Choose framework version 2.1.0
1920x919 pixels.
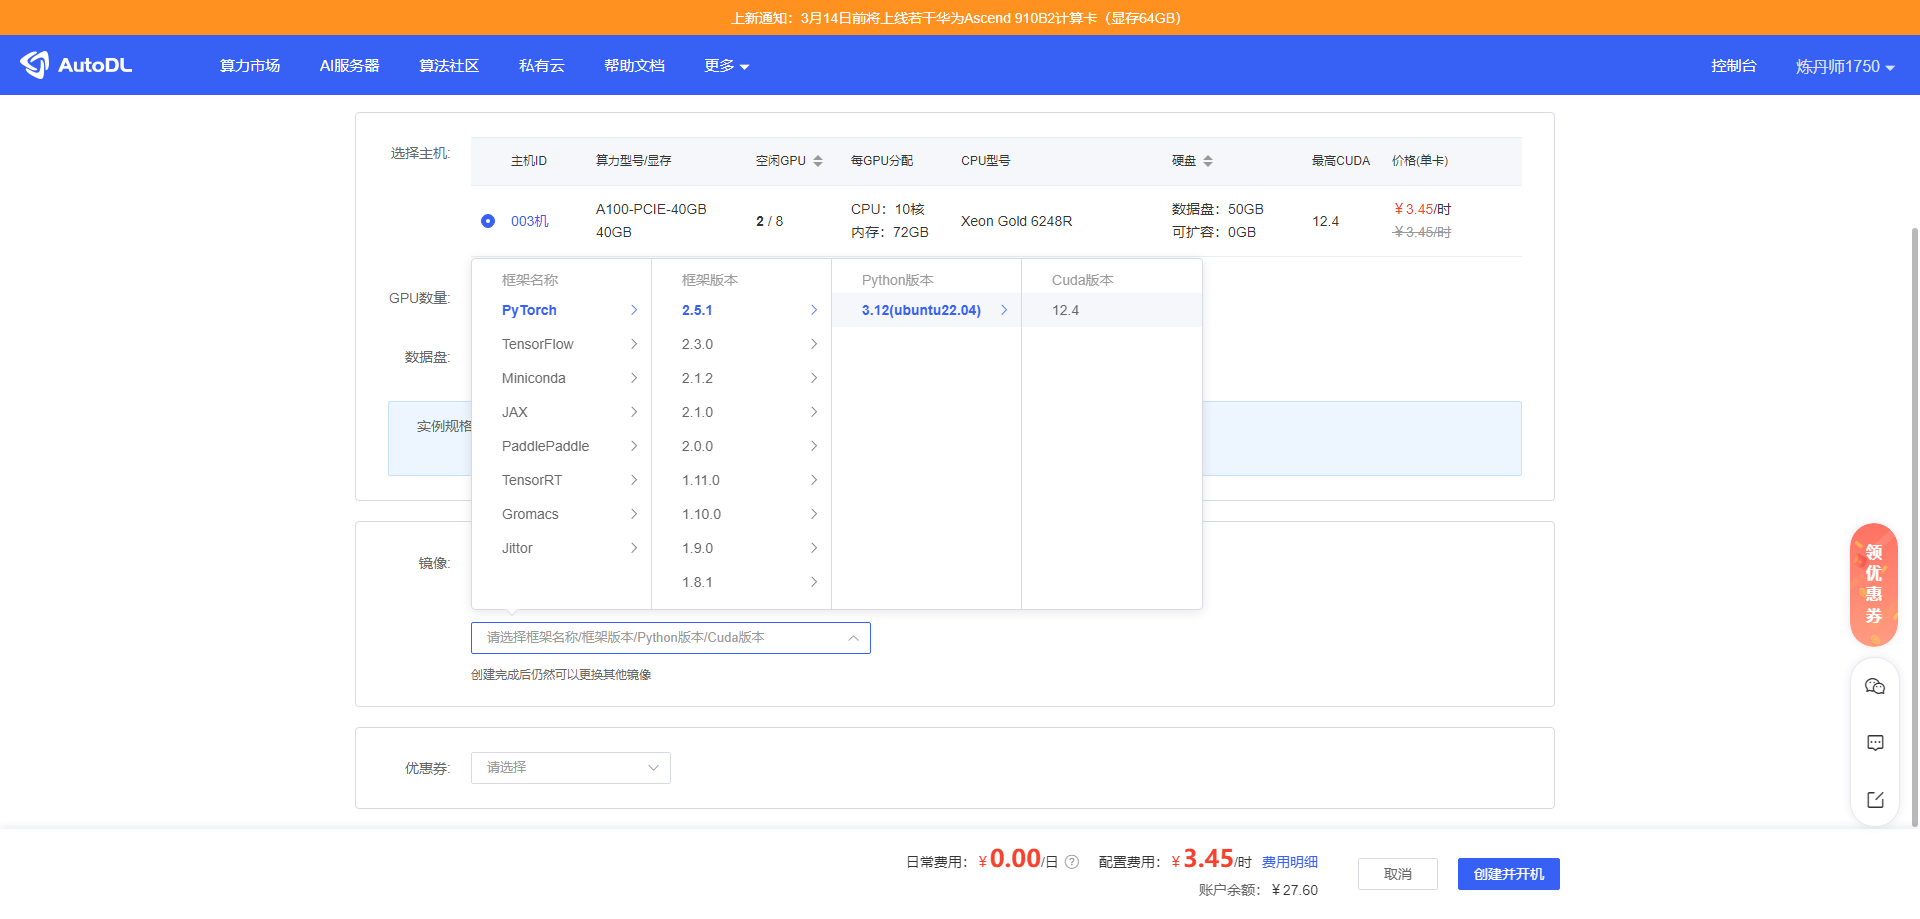(741, 412)
